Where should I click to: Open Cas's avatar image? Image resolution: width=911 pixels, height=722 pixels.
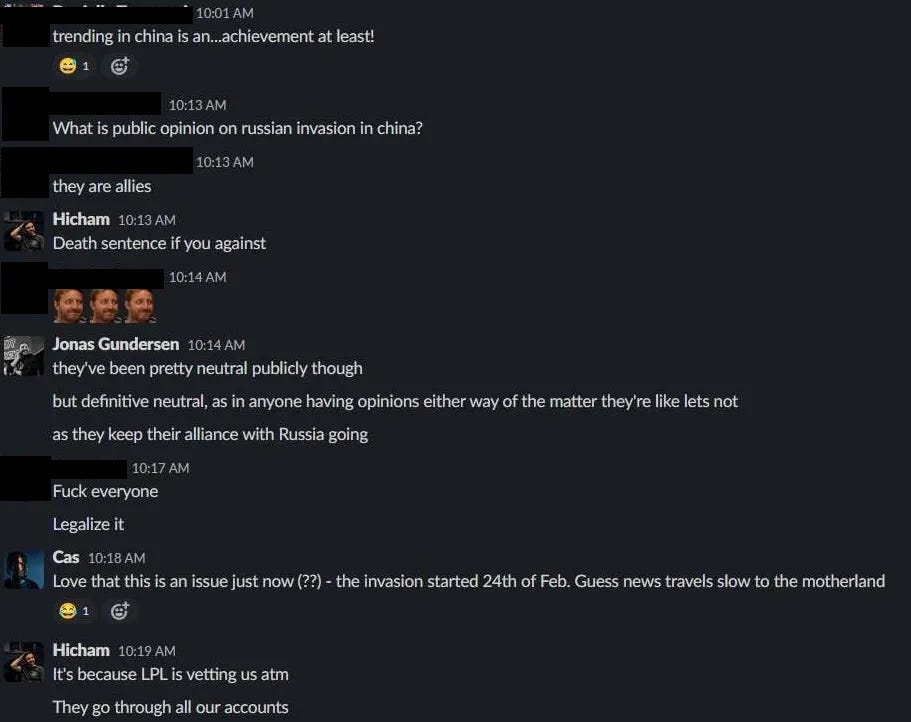[23, 570]
